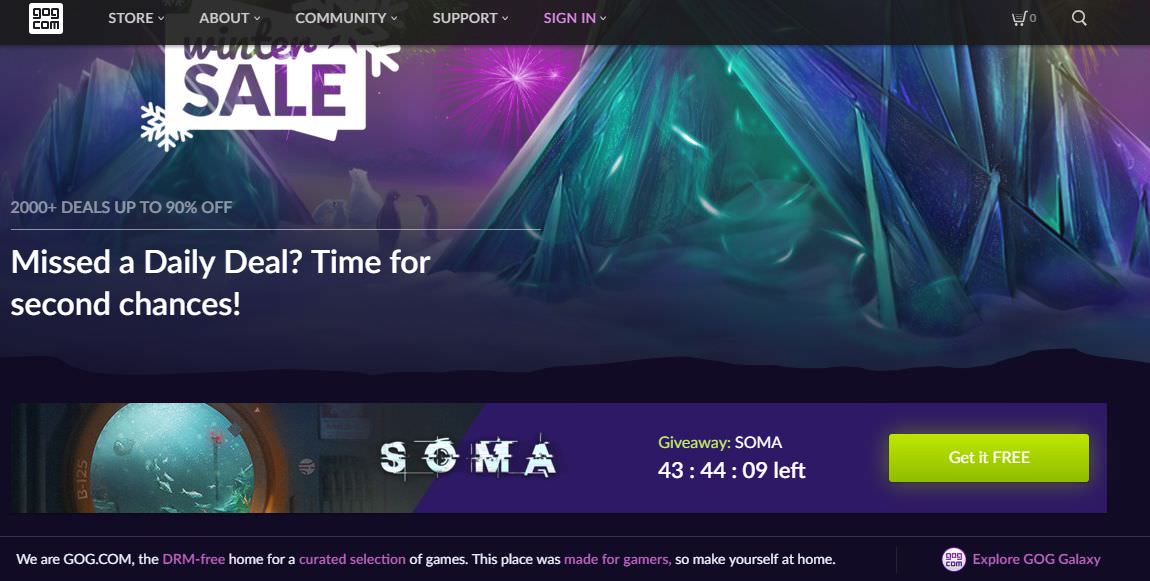This screenshot has height=581, width=1150.
Task: Follow the curated selection link
Action: [352, 559]
